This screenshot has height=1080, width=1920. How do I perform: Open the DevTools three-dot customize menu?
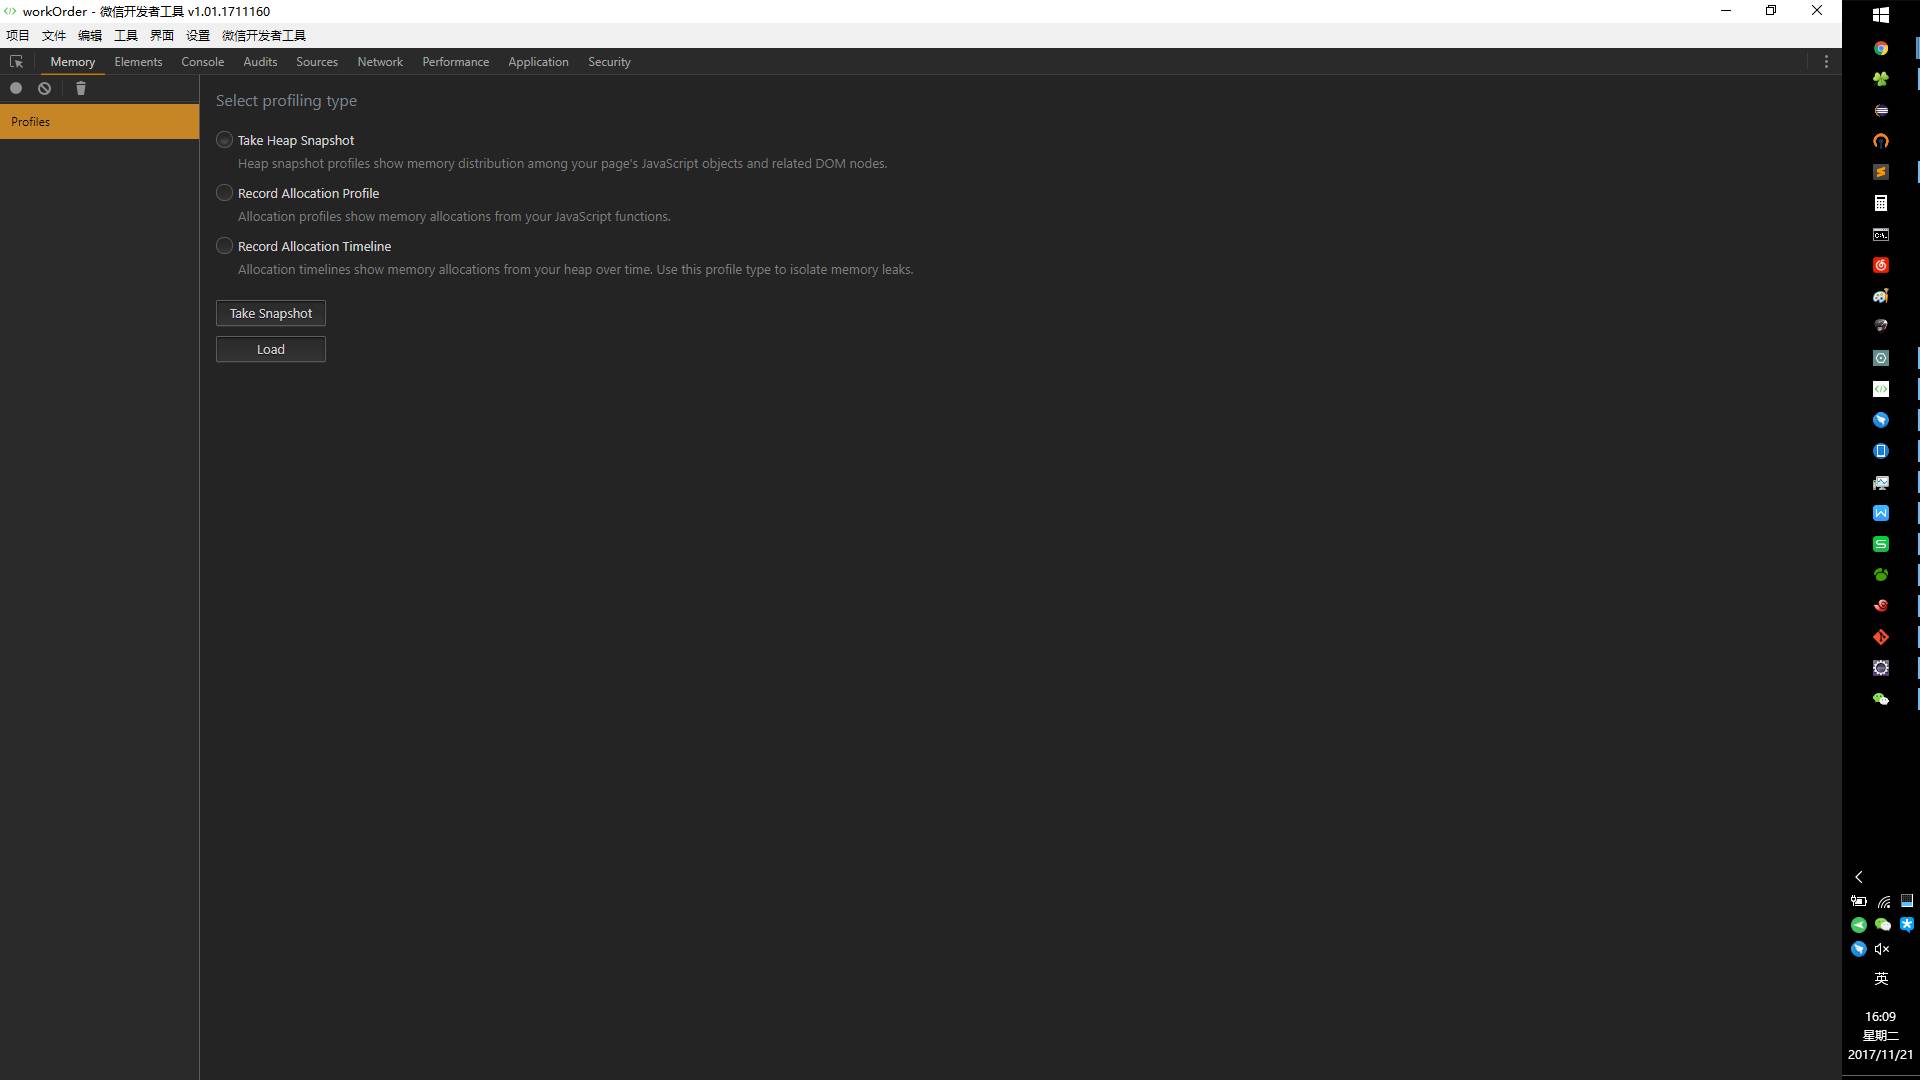pyautogui.click(x=1826, y=62)
